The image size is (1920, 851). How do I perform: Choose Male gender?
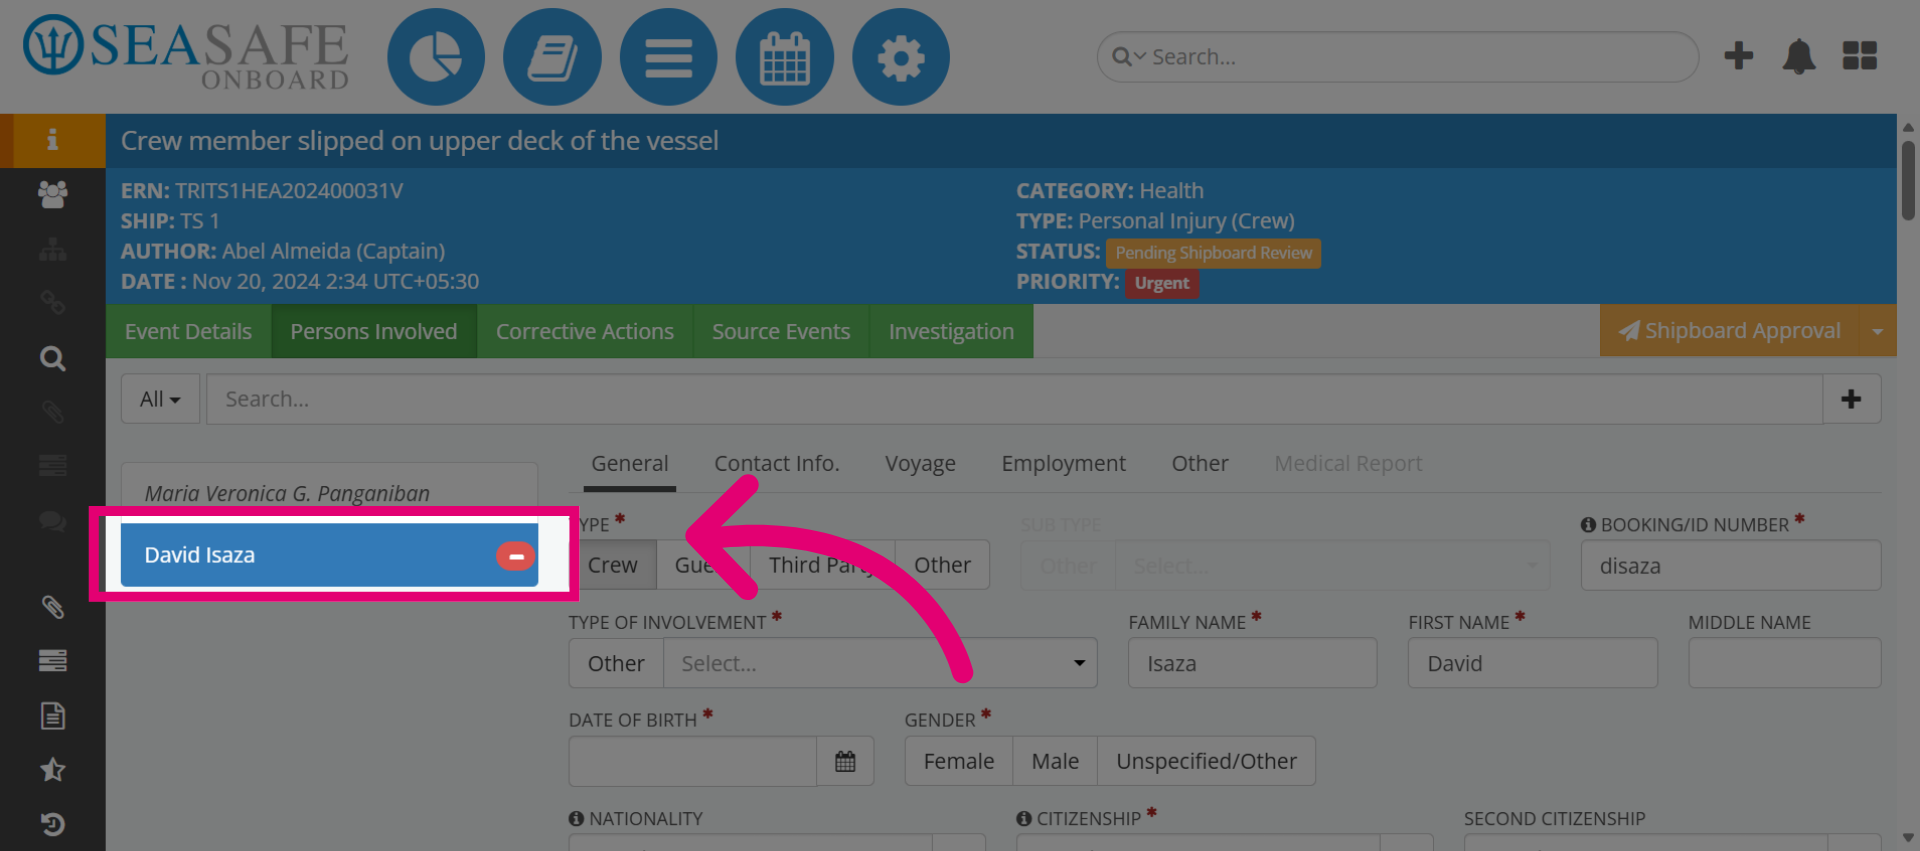pyautogui.click(x=1055, y=761)
